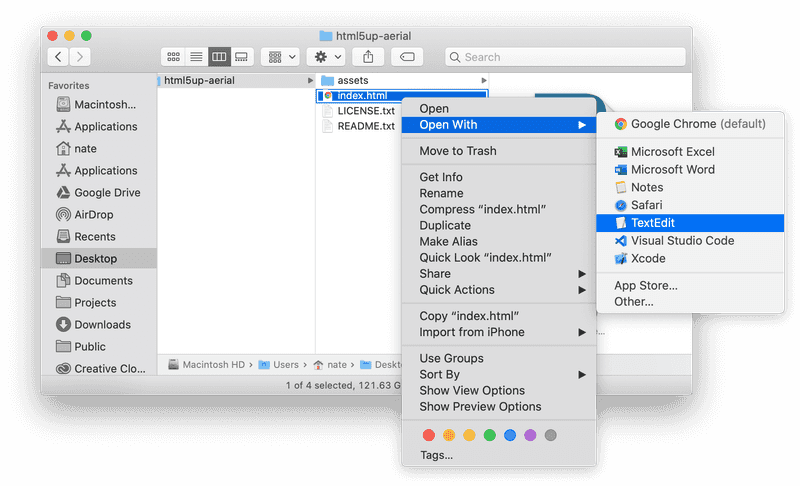Switch to icon view in toolbar

point(174,57)
